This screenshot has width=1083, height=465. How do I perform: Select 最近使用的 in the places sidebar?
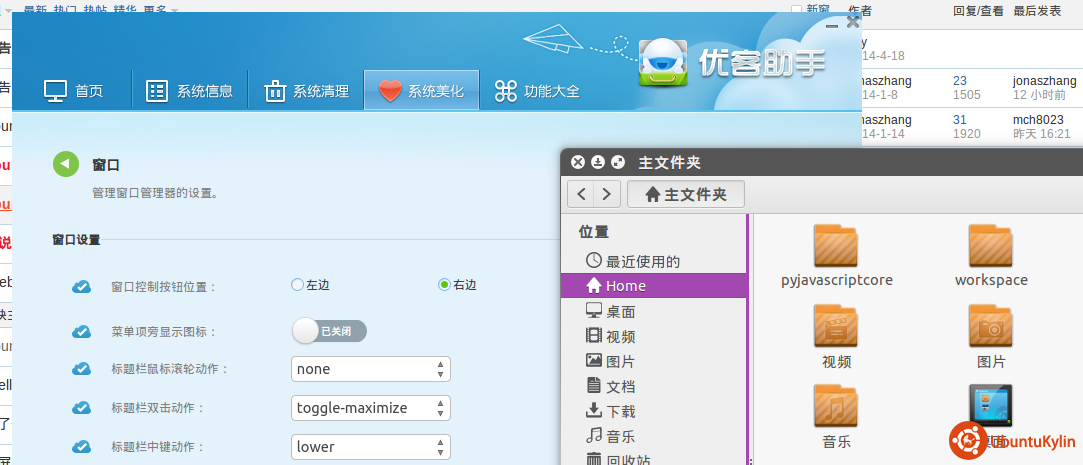pos(642,261)
